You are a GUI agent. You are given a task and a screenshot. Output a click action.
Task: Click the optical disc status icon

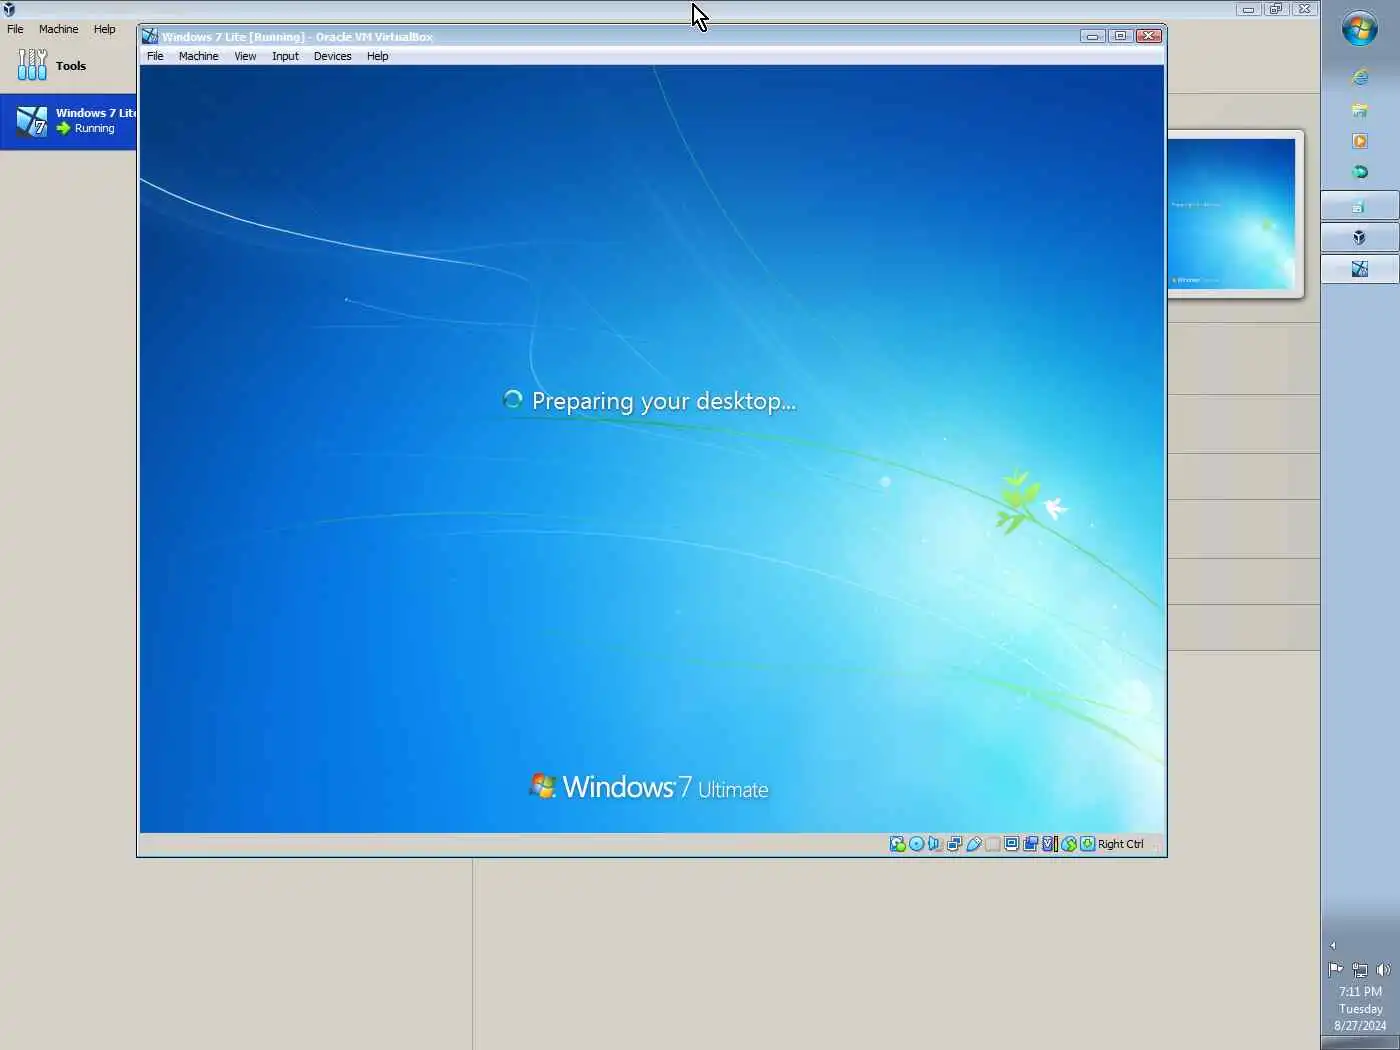point(916,844)
